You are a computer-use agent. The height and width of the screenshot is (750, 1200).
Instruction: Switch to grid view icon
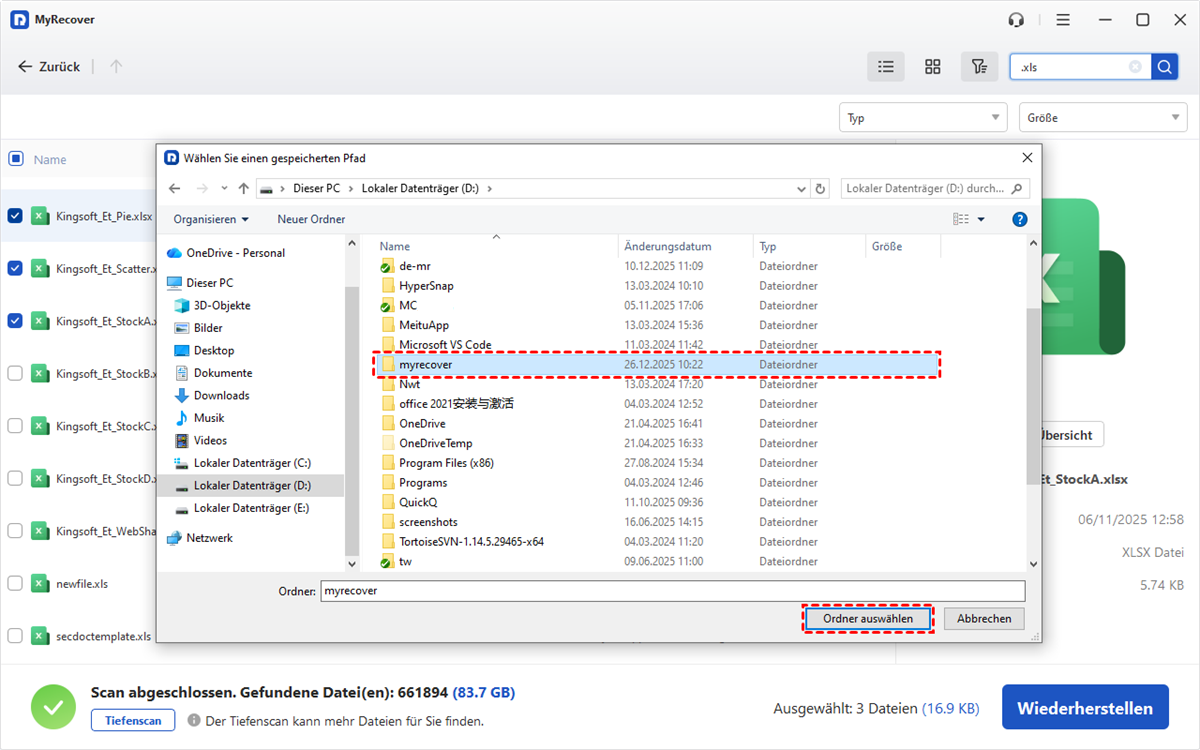click(x=932, y=67)
